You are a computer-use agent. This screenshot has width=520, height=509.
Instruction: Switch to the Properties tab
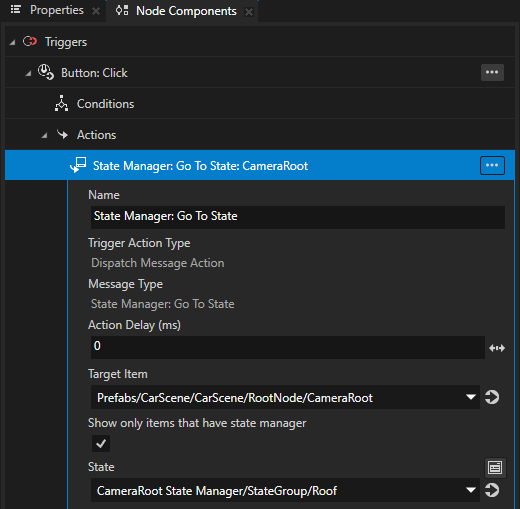[x=57, y=10]
